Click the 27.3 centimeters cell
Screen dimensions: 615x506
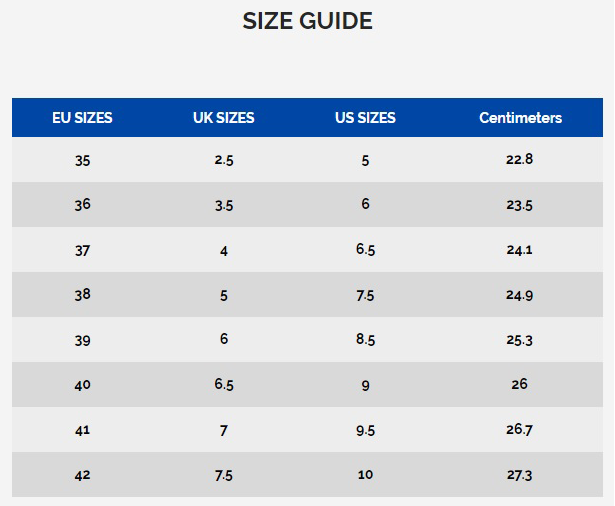click(519, 475)
